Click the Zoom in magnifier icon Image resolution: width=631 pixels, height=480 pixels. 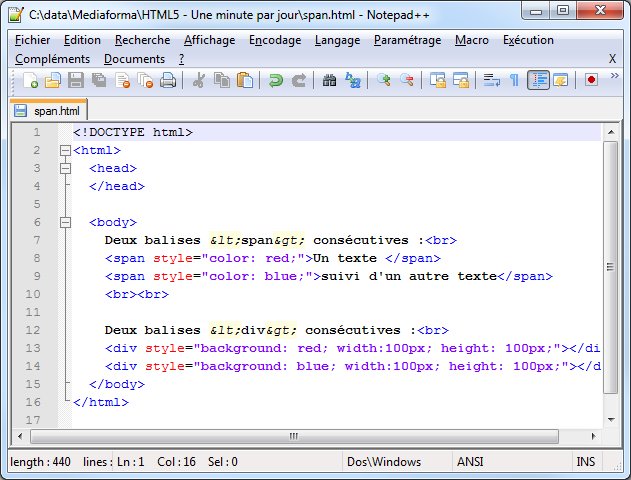pos(384,81)
